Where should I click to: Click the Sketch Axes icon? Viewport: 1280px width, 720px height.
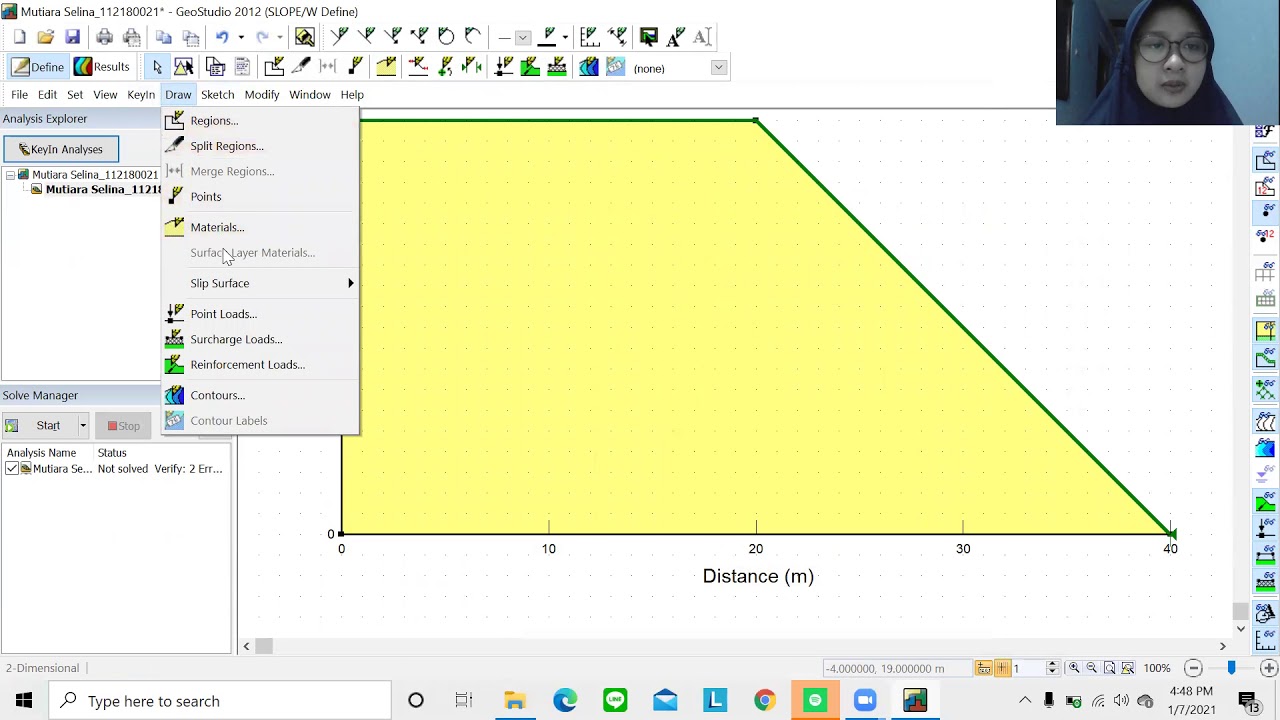pyautogui.click(x=589, y=37)
